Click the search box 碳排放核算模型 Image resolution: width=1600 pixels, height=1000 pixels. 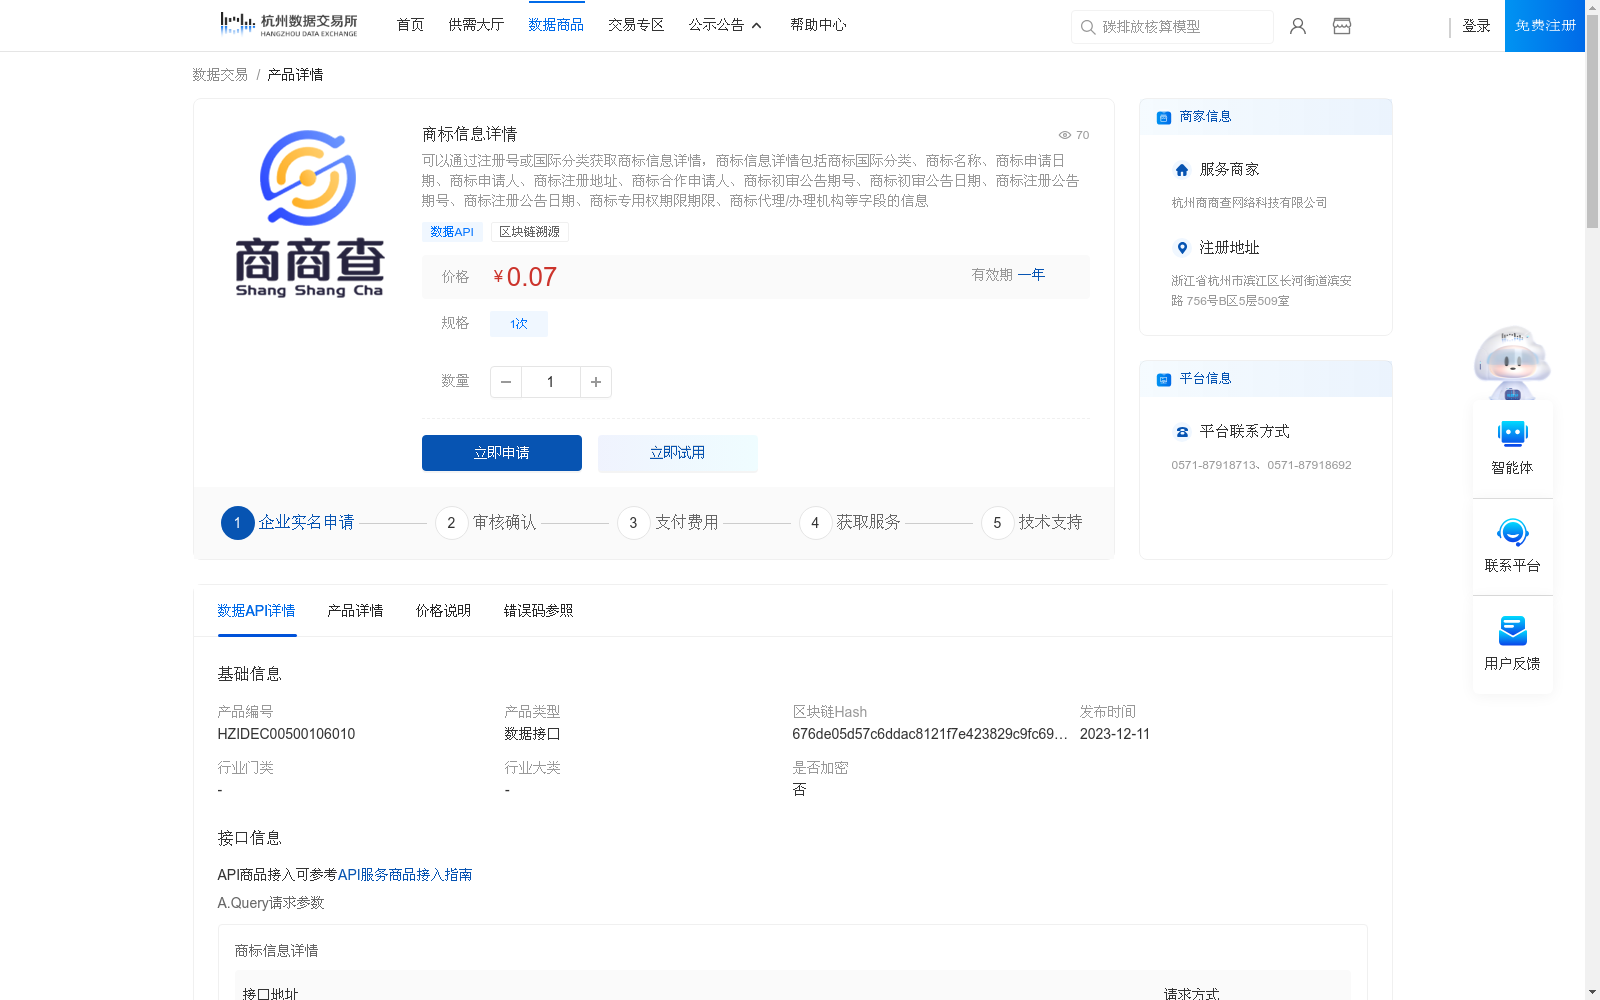1172,27
